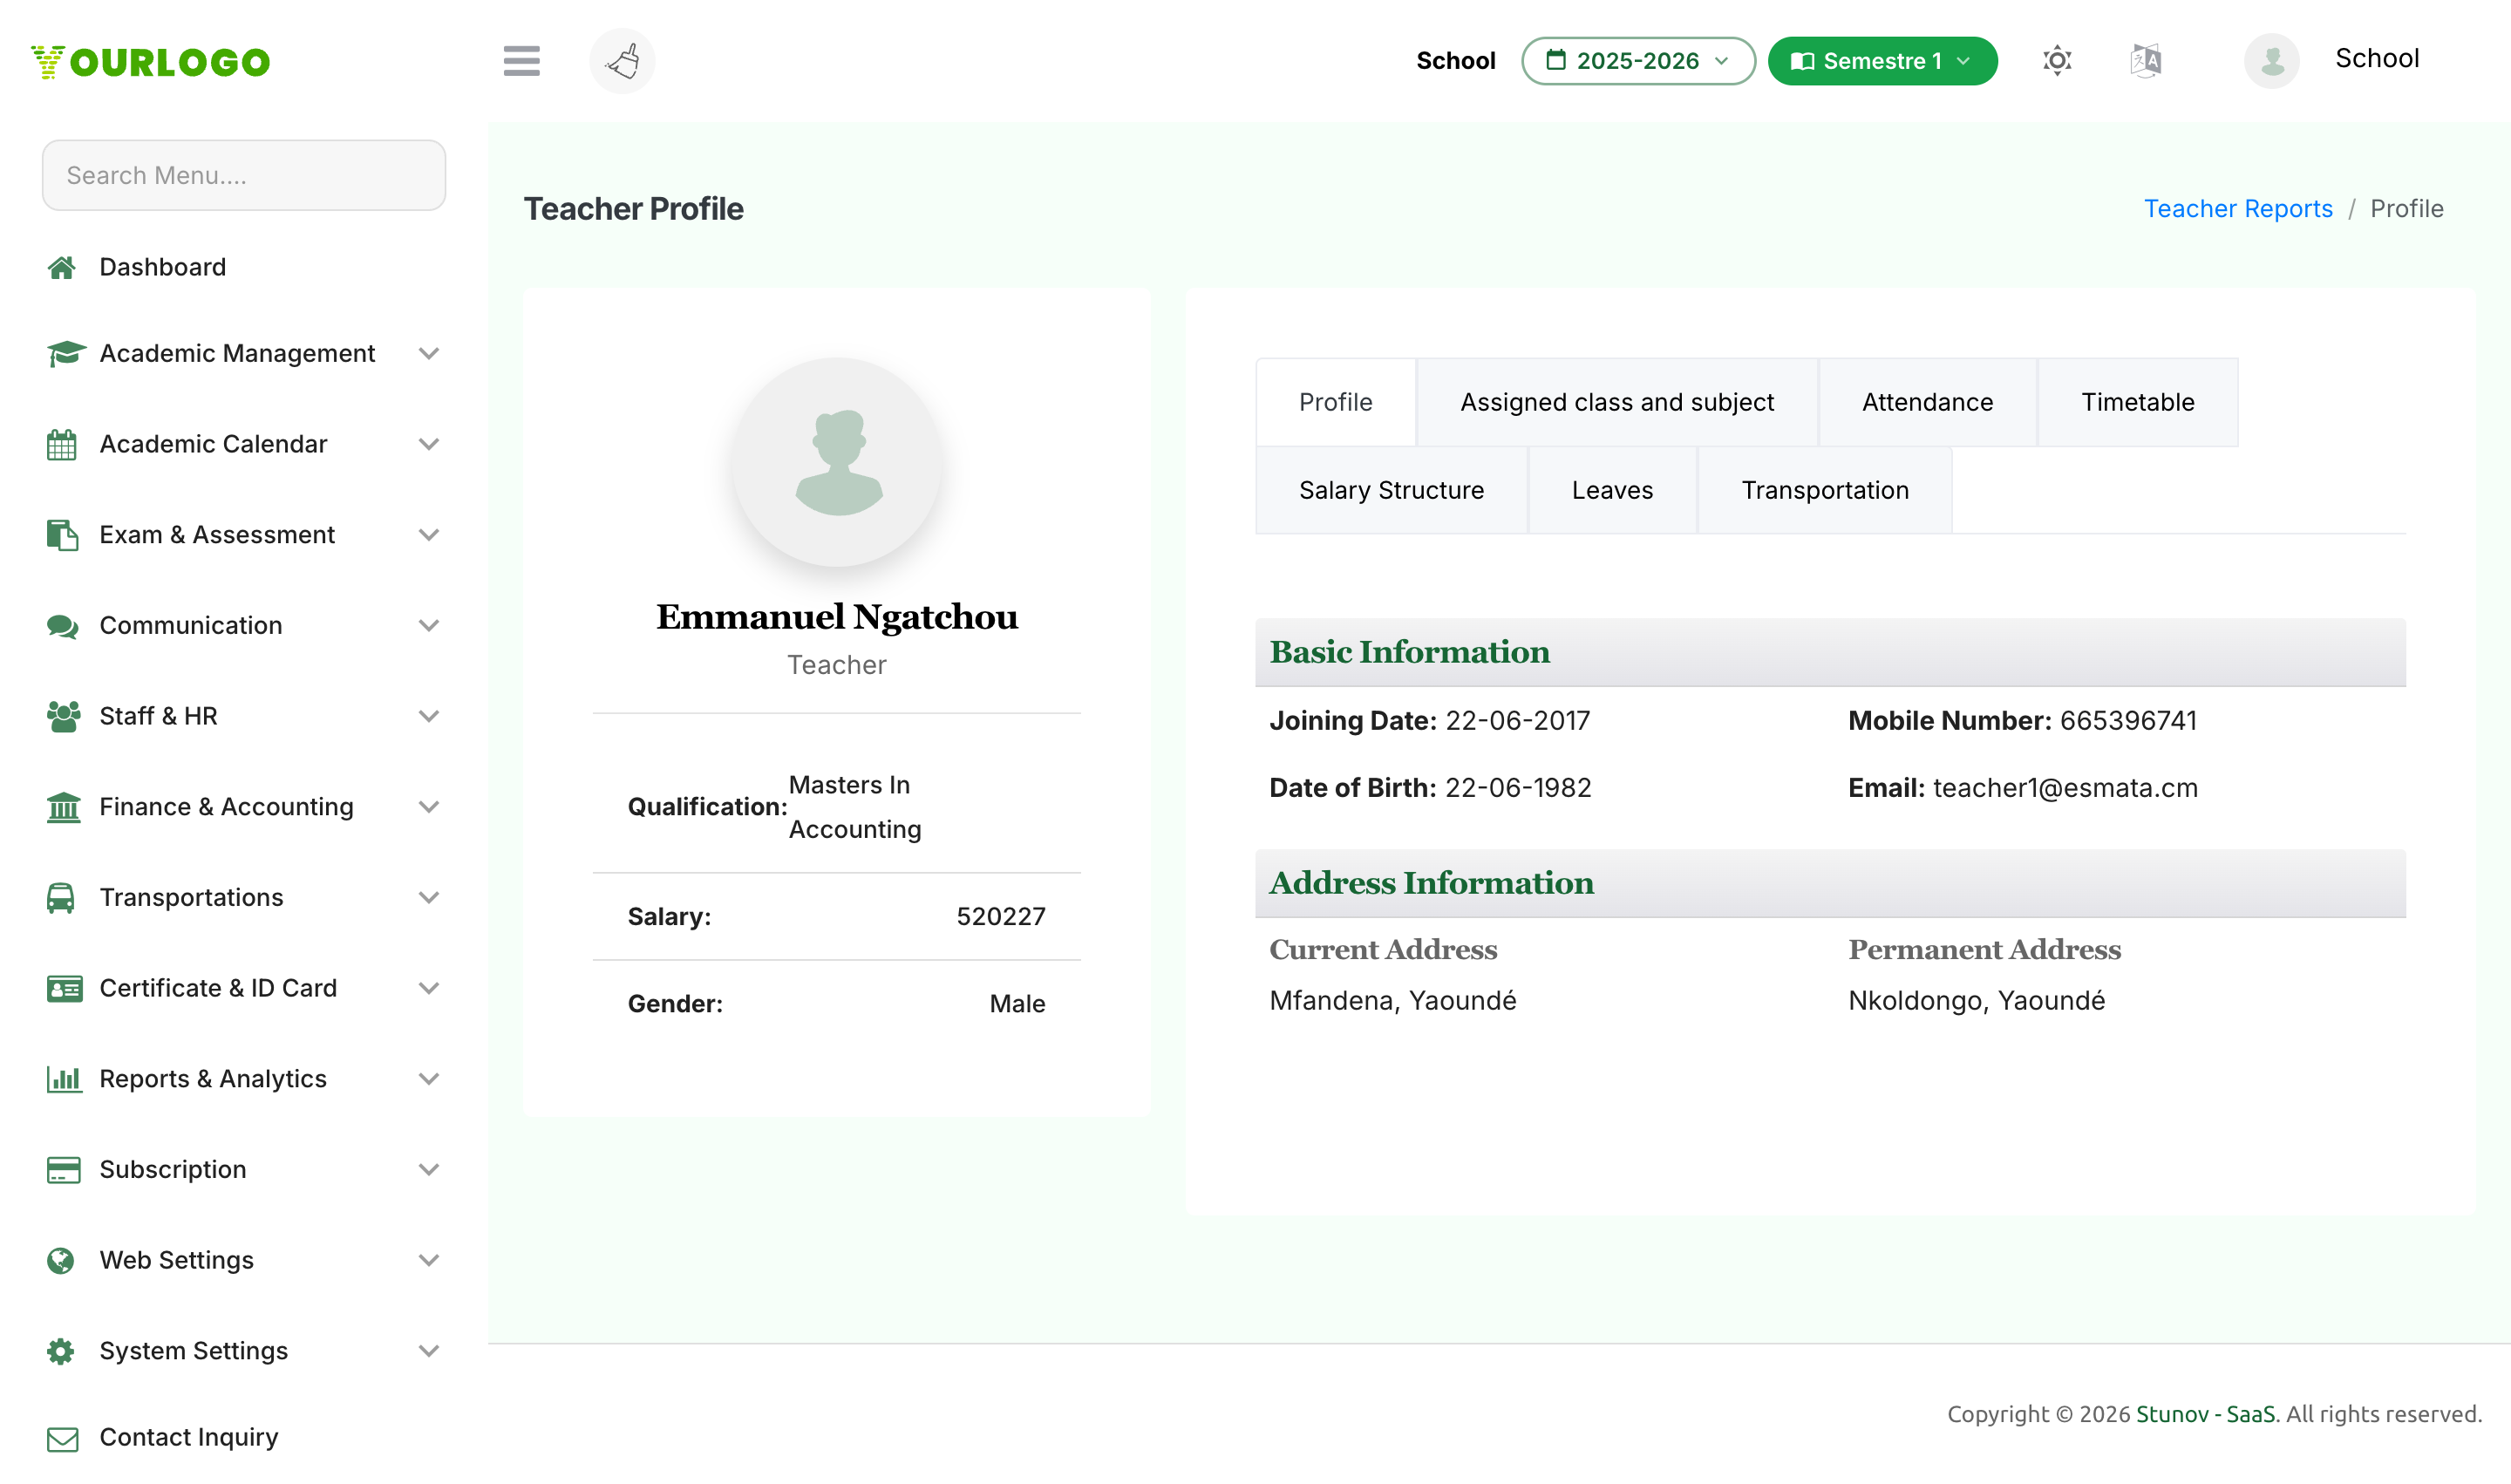Screen dimensions: 2511x1484
Task: Click the joining date 22-06-2017
Action: pyautogui.click(x=1517, y=721)
